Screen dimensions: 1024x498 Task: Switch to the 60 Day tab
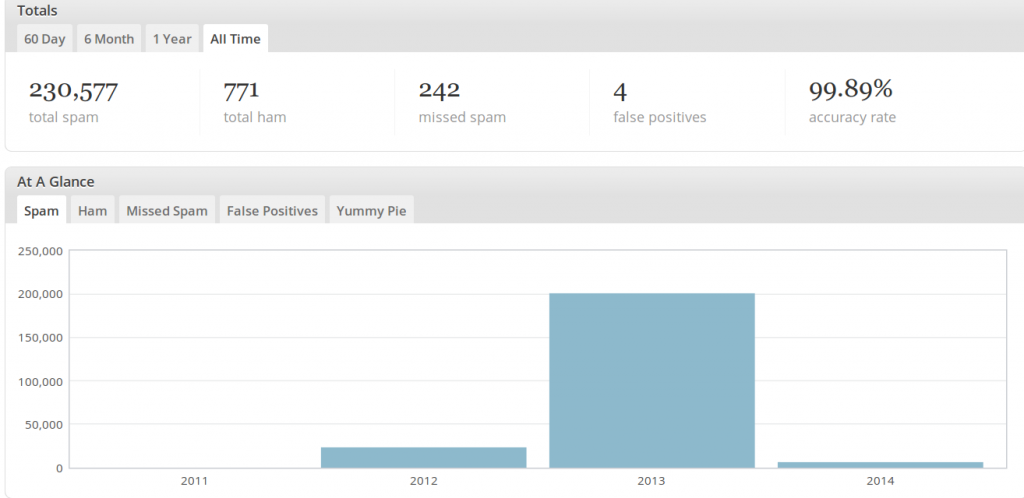coord(44,39)
